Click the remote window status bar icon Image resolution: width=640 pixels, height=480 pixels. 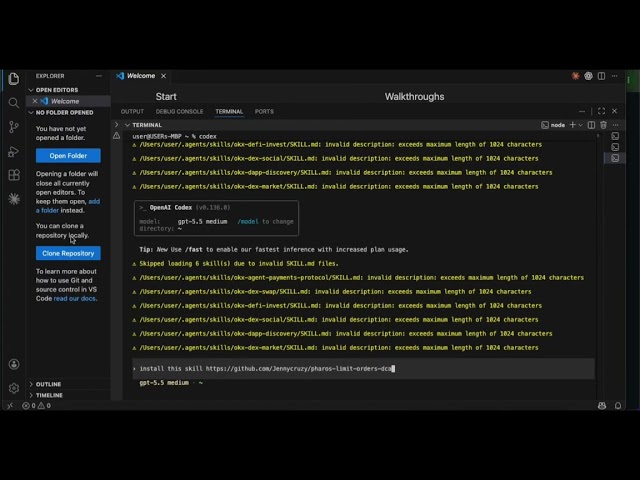click(10, 406)
